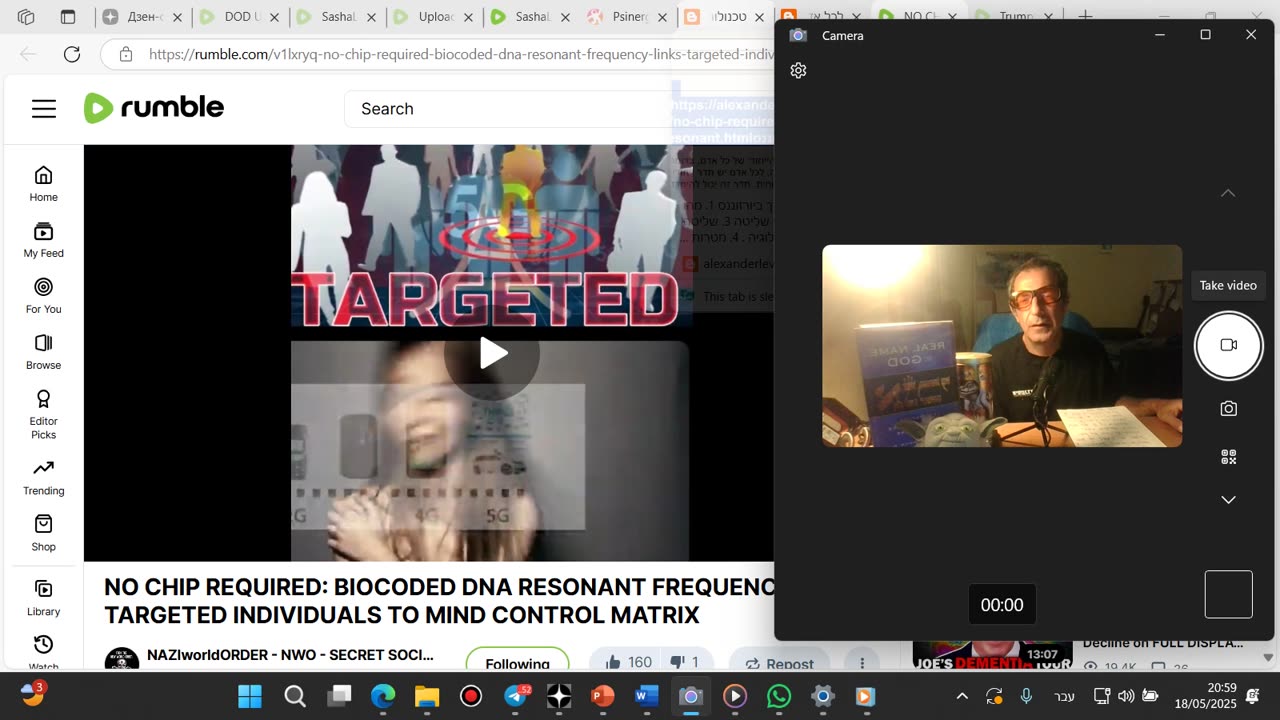Open video more options three dots

click(862, 662)
